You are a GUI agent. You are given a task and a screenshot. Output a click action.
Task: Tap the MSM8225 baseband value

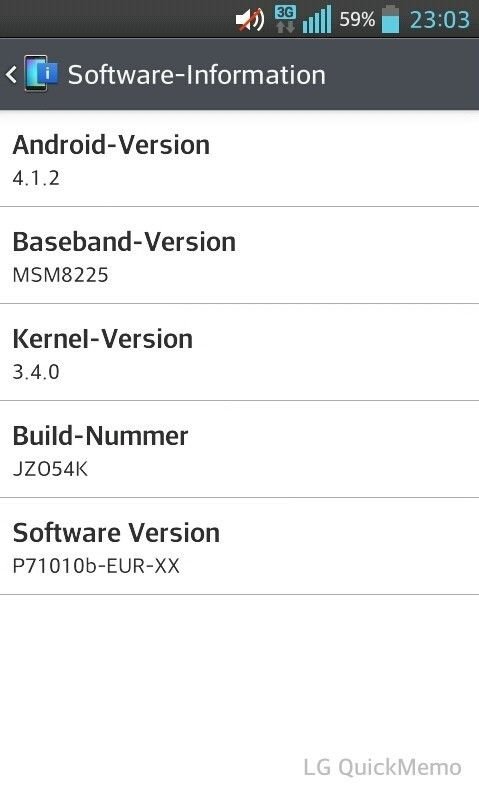pos(61,275)
